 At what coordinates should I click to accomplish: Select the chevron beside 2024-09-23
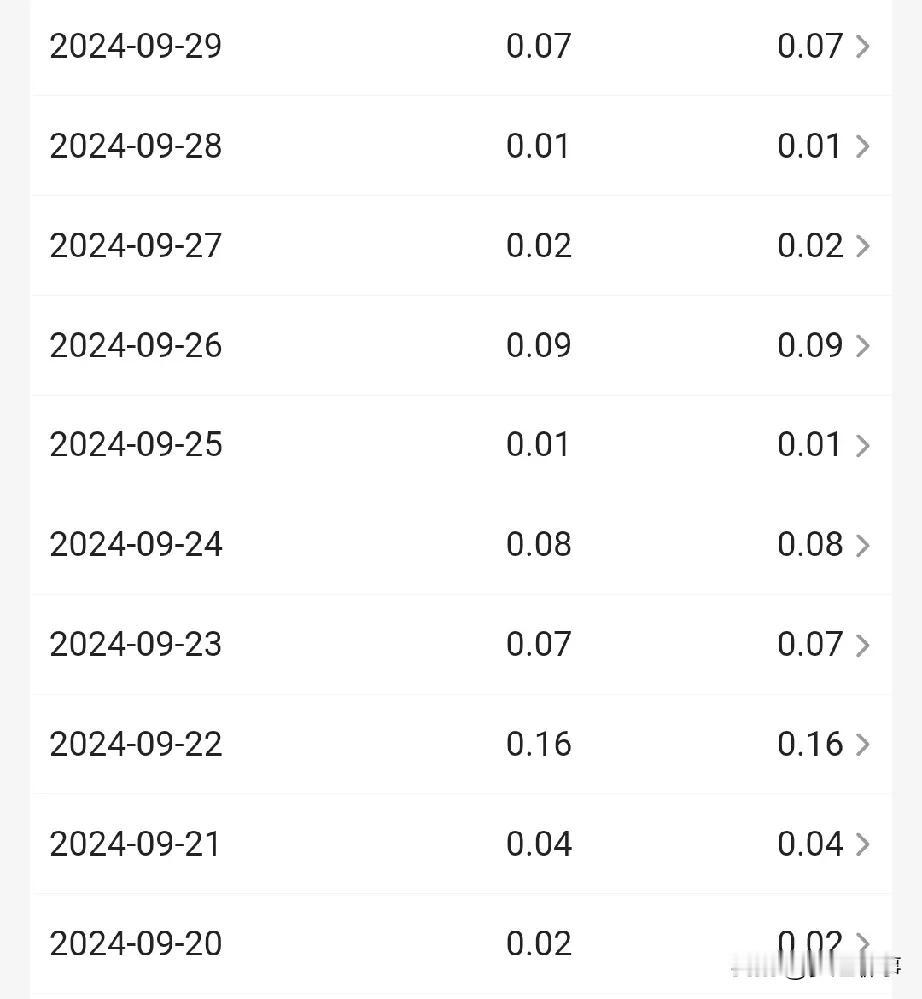862,645
